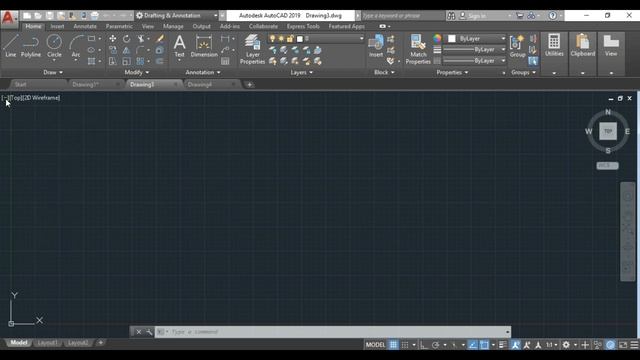Toggle object snap in status bar

484,345
